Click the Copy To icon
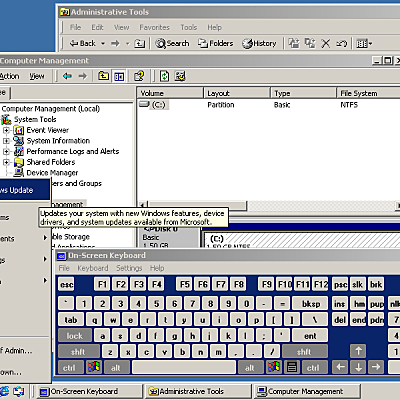 point(310,43)
